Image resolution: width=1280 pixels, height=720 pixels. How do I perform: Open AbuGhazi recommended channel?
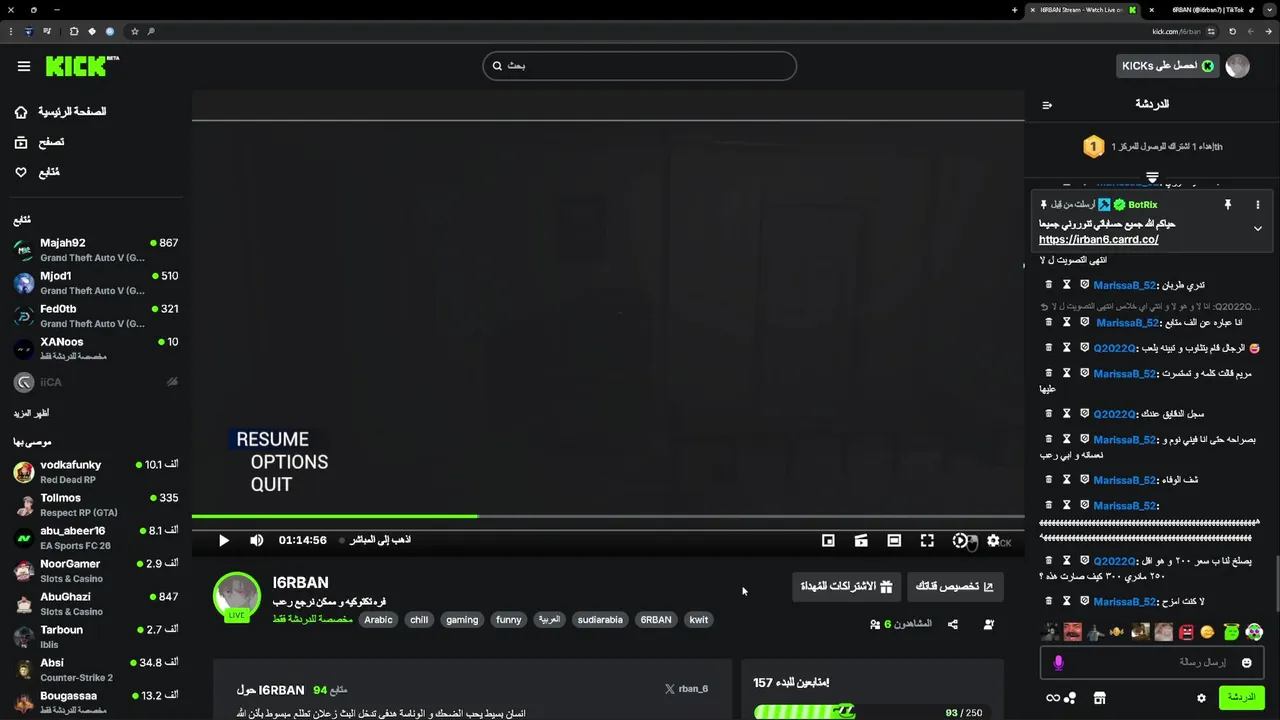[96, 604]
